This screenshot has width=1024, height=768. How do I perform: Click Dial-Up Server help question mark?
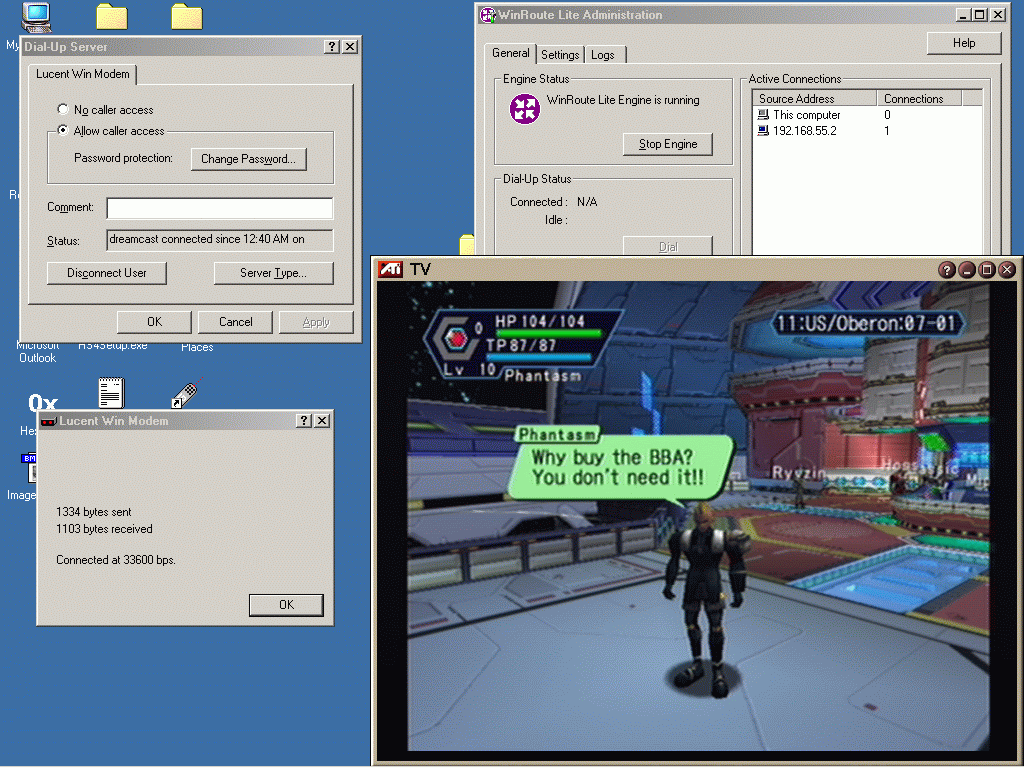(332, 46)
